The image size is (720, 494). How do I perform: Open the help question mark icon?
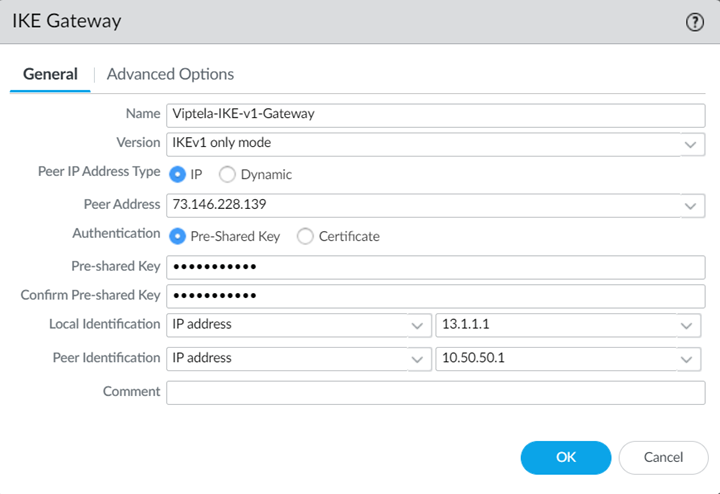click(695, 23)
